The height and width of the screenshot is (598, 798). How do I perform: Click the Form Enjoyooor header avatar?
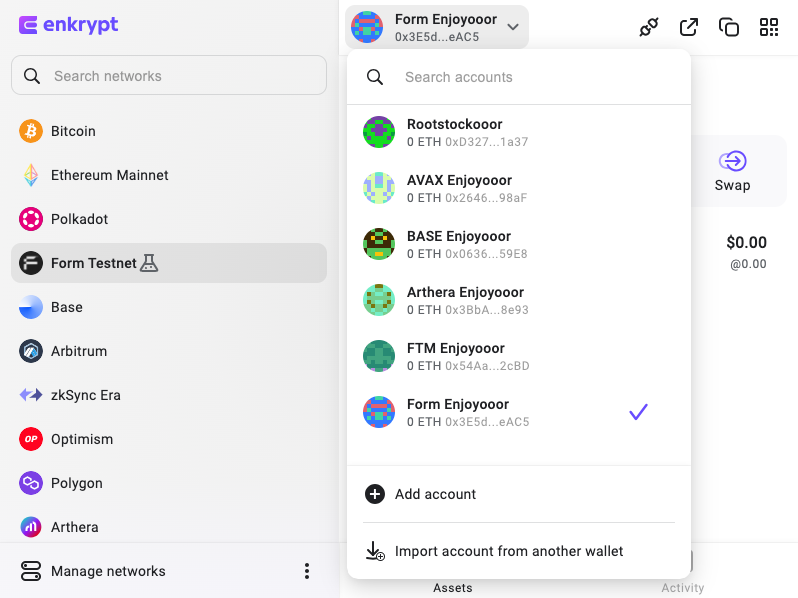click(367, 27)
